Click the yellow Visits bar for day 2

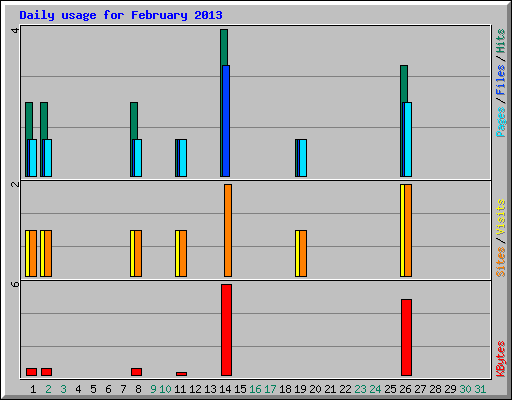point(42,253)
